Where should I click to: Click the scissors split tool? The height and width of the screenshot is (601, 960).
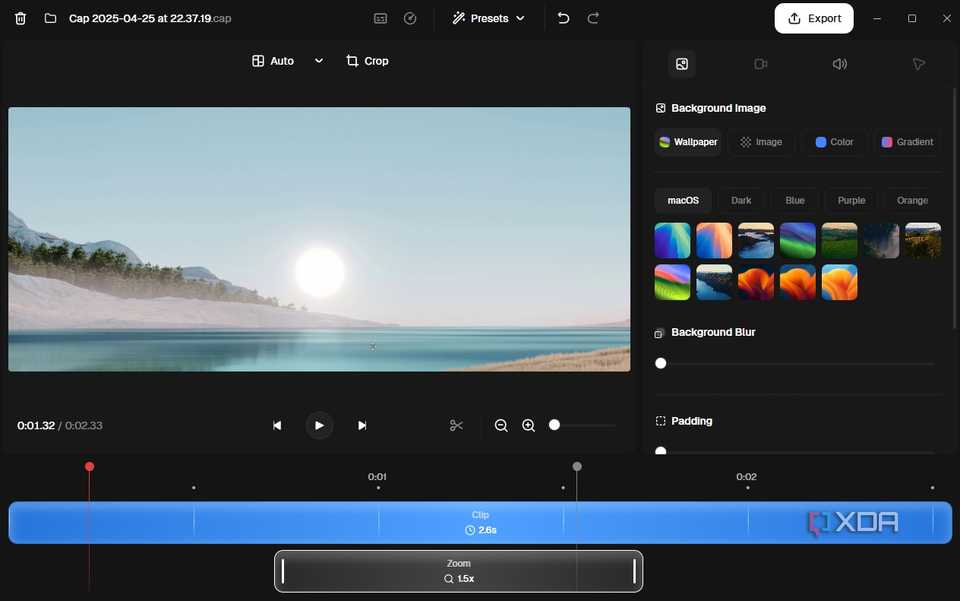tap(456, 425)
